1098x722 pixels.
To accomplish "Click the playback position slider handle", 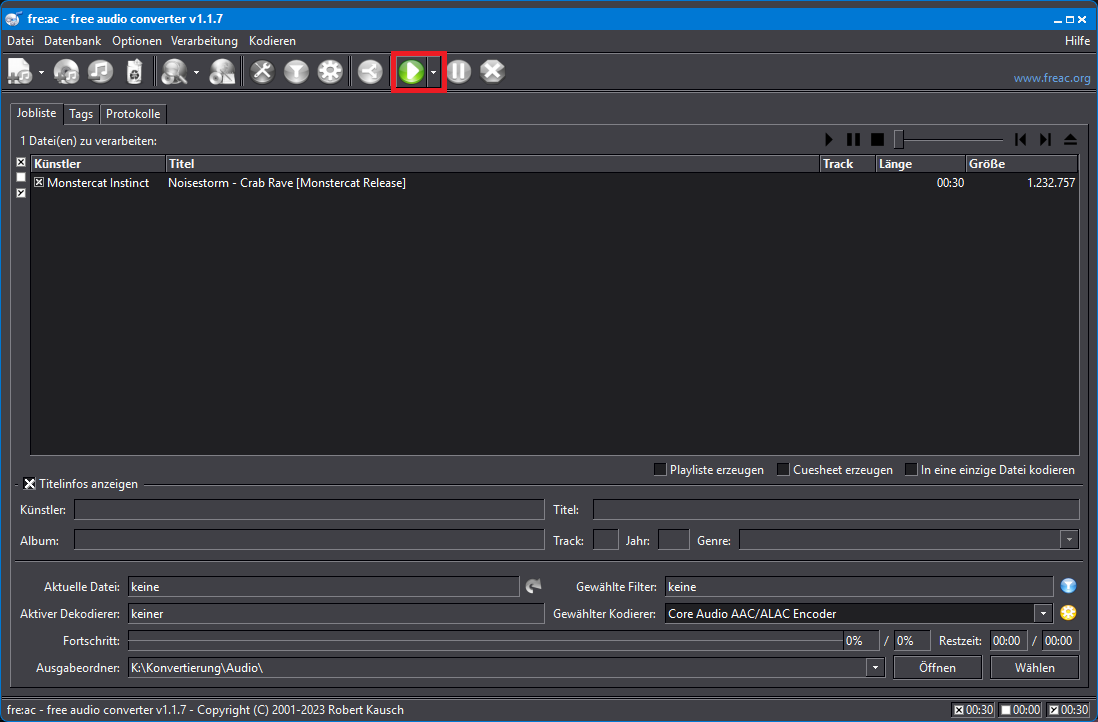I will pos(899,140).
